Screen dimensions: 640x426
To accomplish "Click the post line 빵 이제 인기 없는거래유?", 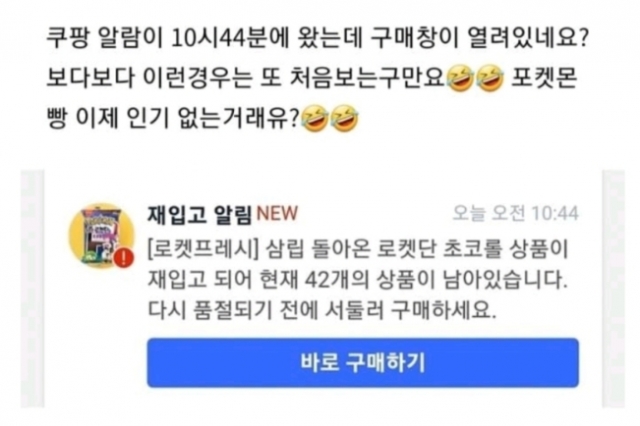I will 173,119.
